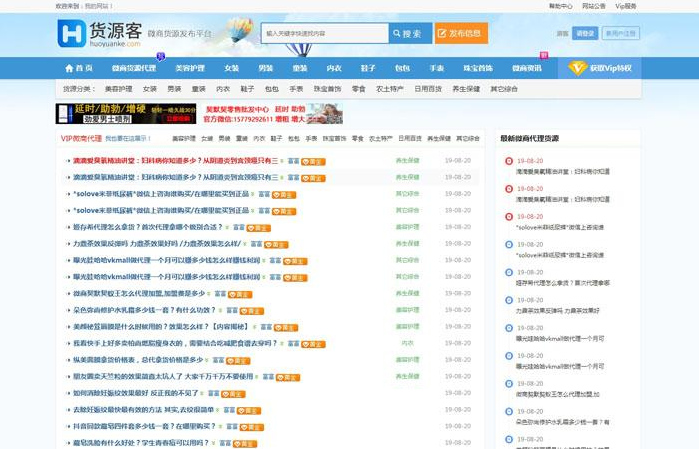Image resolution: width=699 pixels, height=449 pixels.
Task: Open 帮助中心 in the top bar
Action: tap(560, 6)
